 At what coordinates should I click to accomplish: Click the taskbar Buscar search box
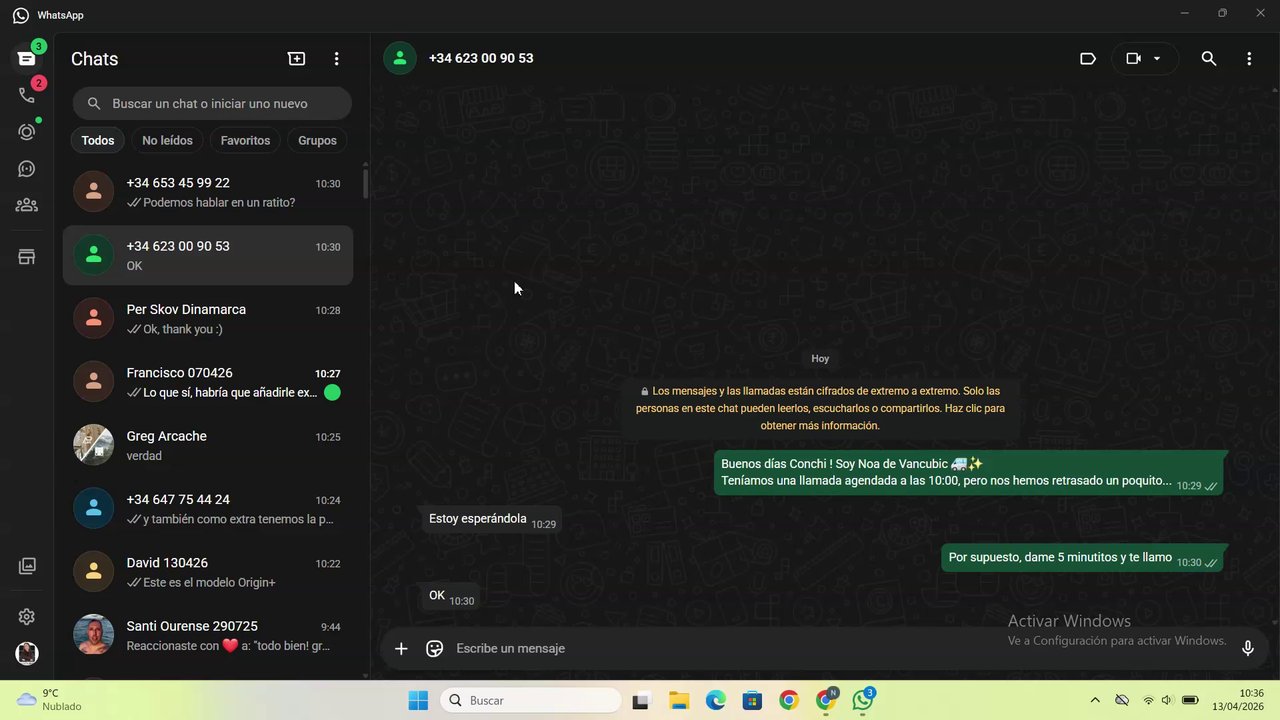pos(531,701)
